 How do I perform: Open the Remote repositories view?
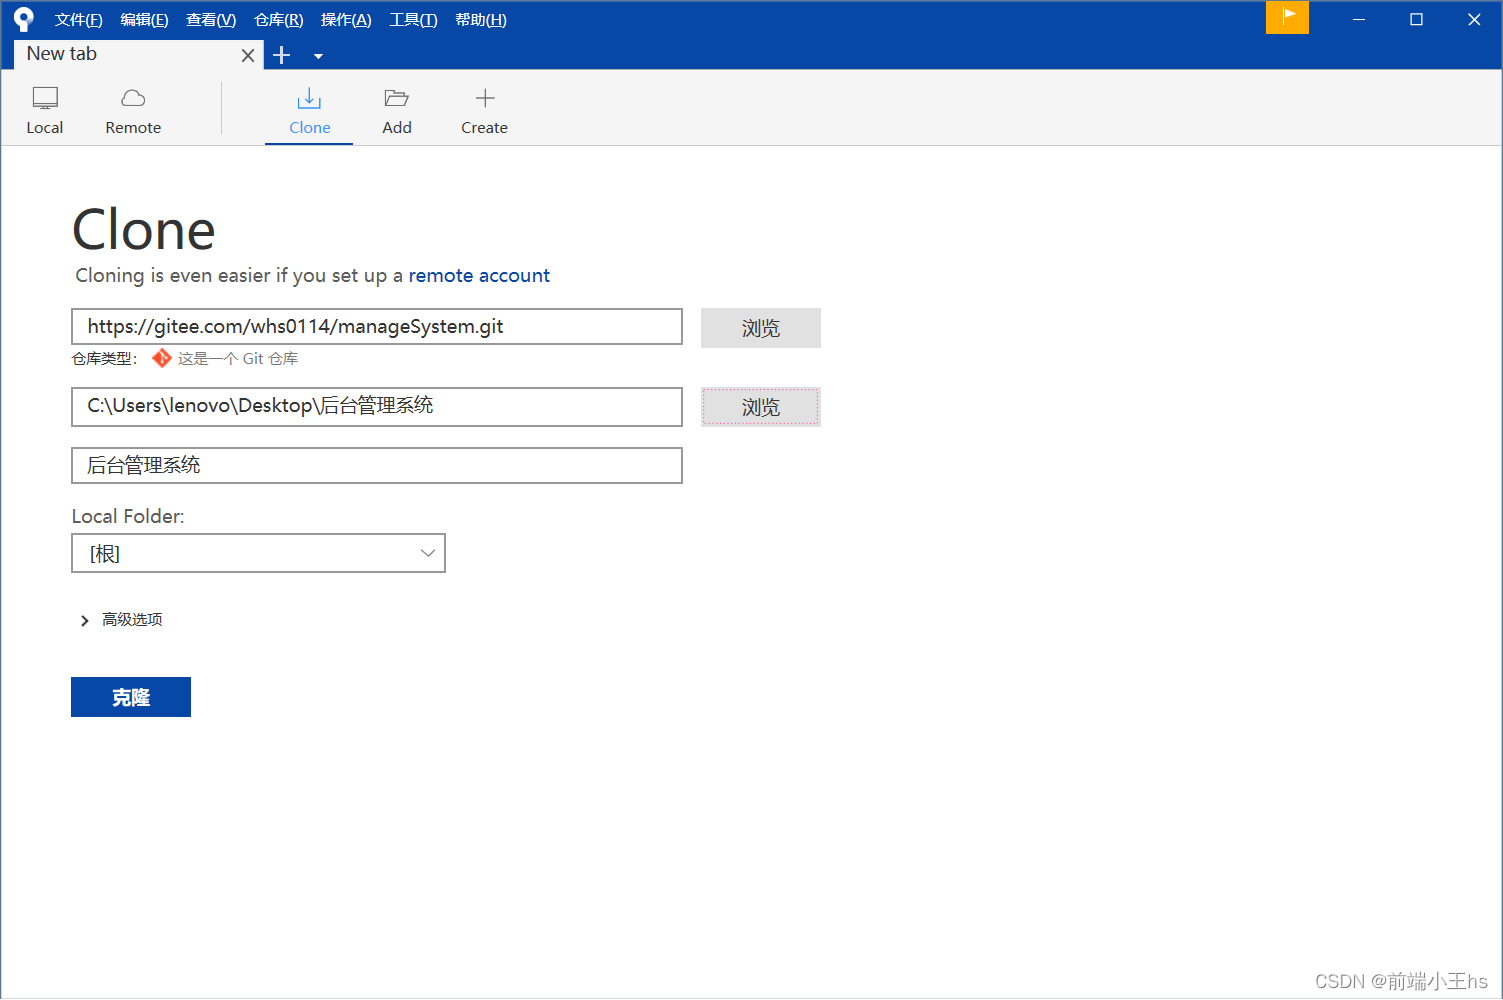133,110
